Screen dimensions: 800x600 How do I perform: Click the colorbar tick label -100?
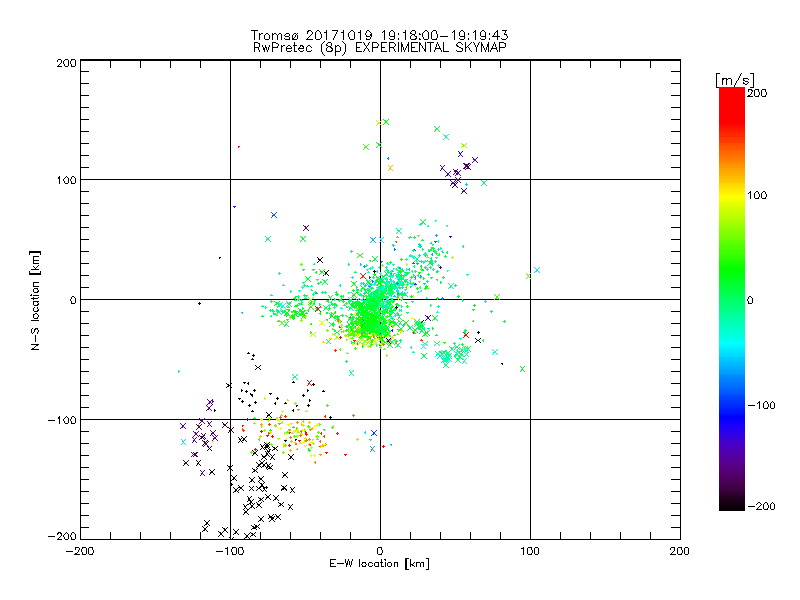click(760, 405)
